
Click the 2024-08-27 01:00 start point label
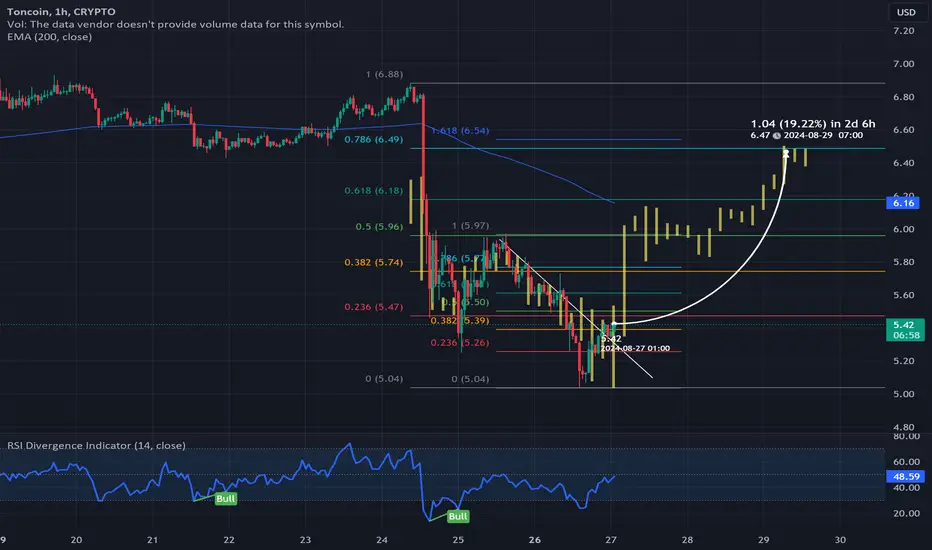pos(635,348)
